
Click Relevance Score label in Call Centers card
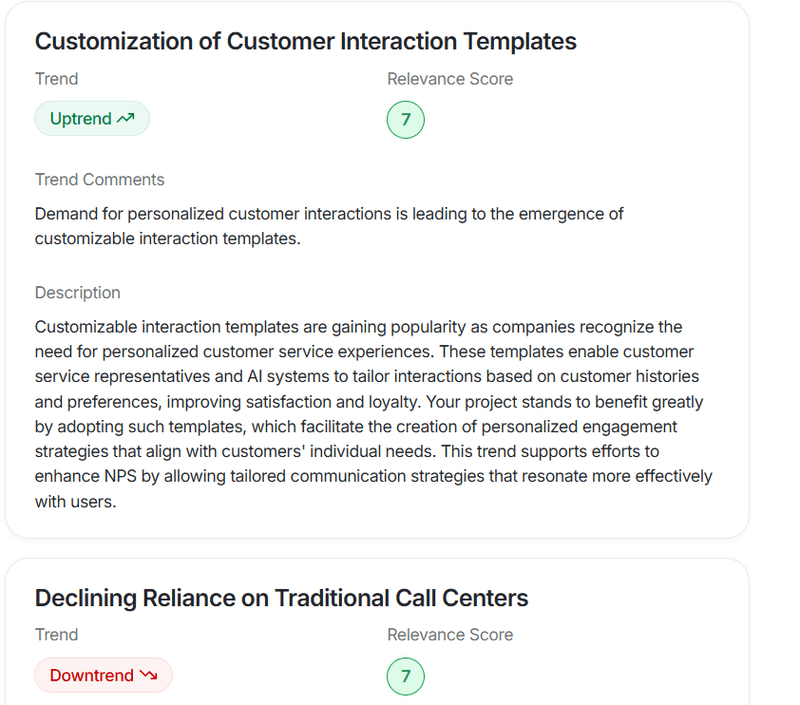point(450,635)
